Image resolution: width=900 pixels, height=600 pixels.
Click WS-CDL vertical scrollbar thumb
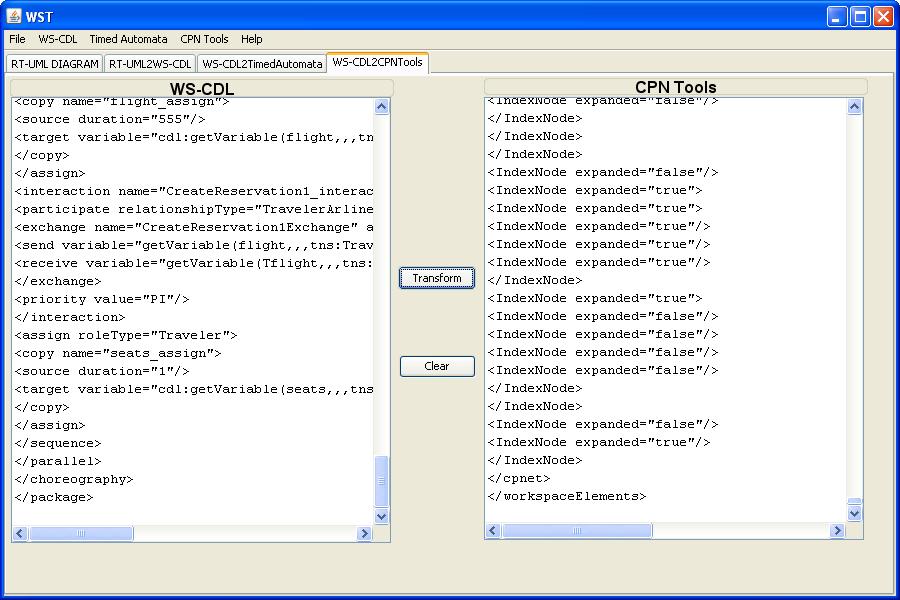tap(382, 481)
